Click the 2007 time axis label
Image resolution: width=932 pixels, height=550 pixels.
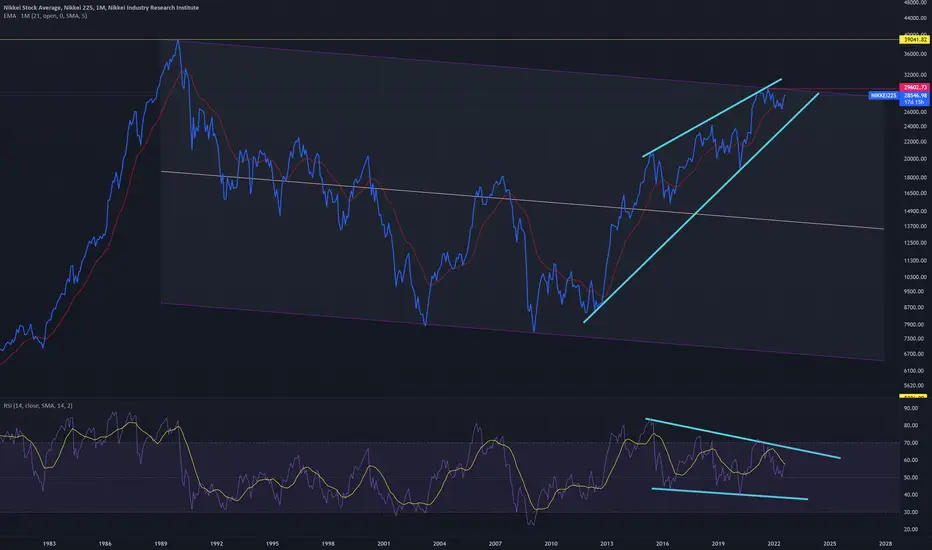(495, 543)
